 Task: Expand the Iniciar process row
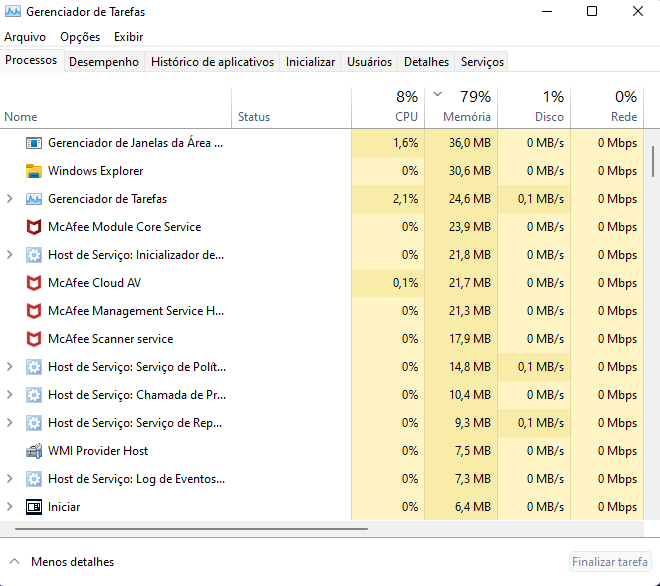pos(10,507)
